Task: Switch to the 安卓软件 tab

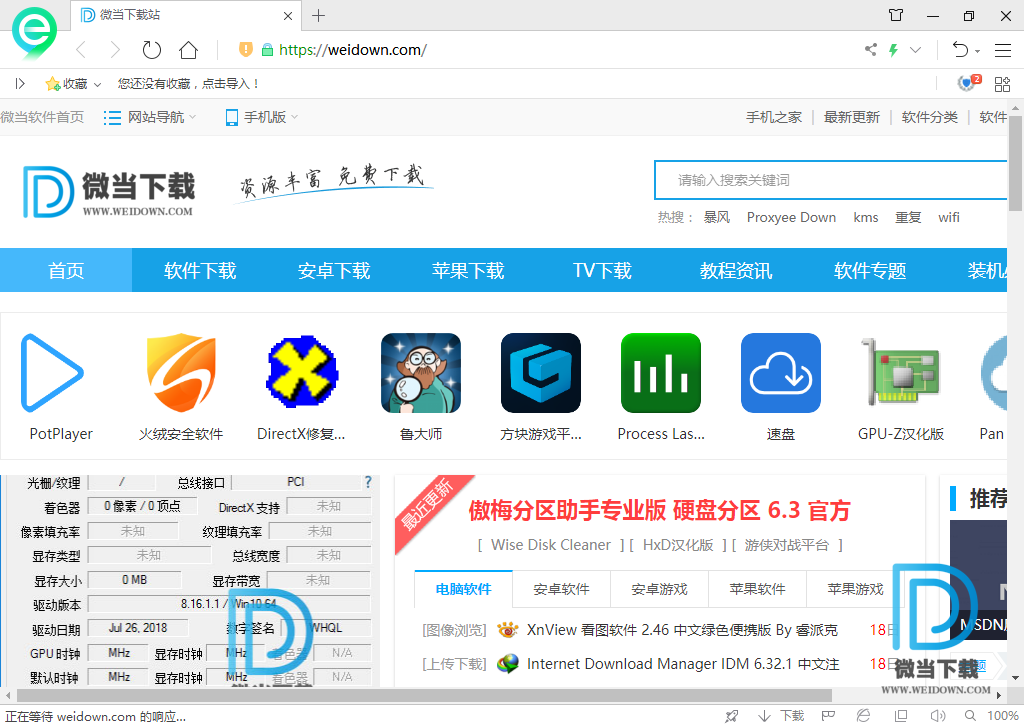Action: coord(562,589)
